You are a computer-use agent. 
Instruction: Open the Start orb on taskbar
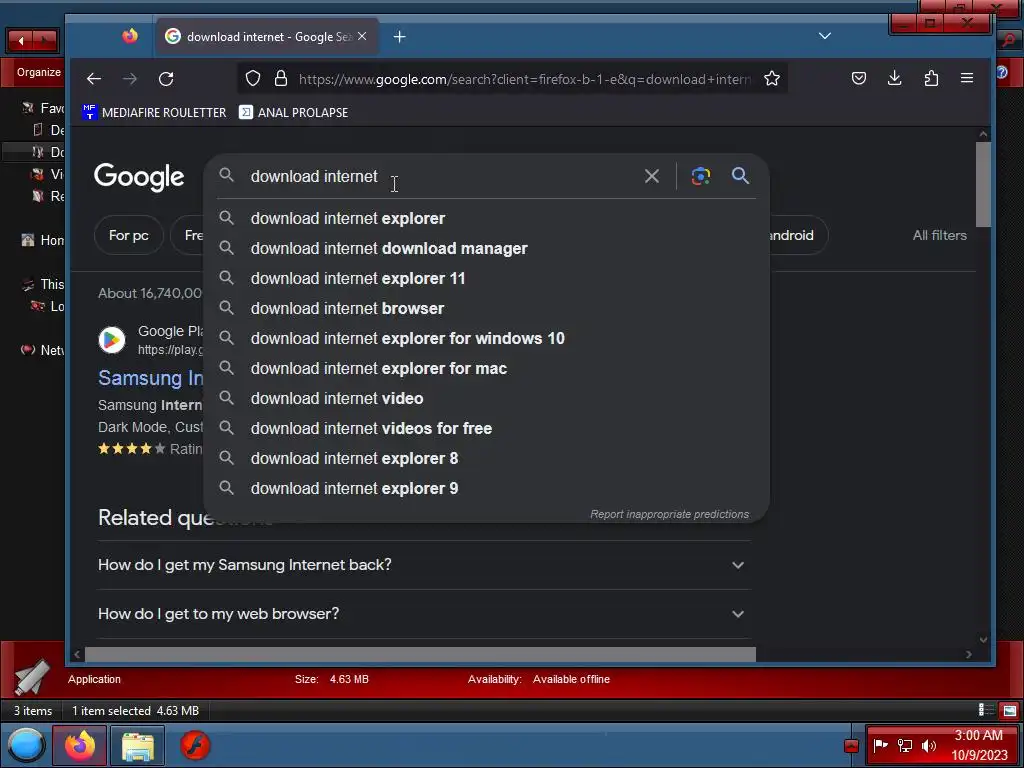pos(25,745)
